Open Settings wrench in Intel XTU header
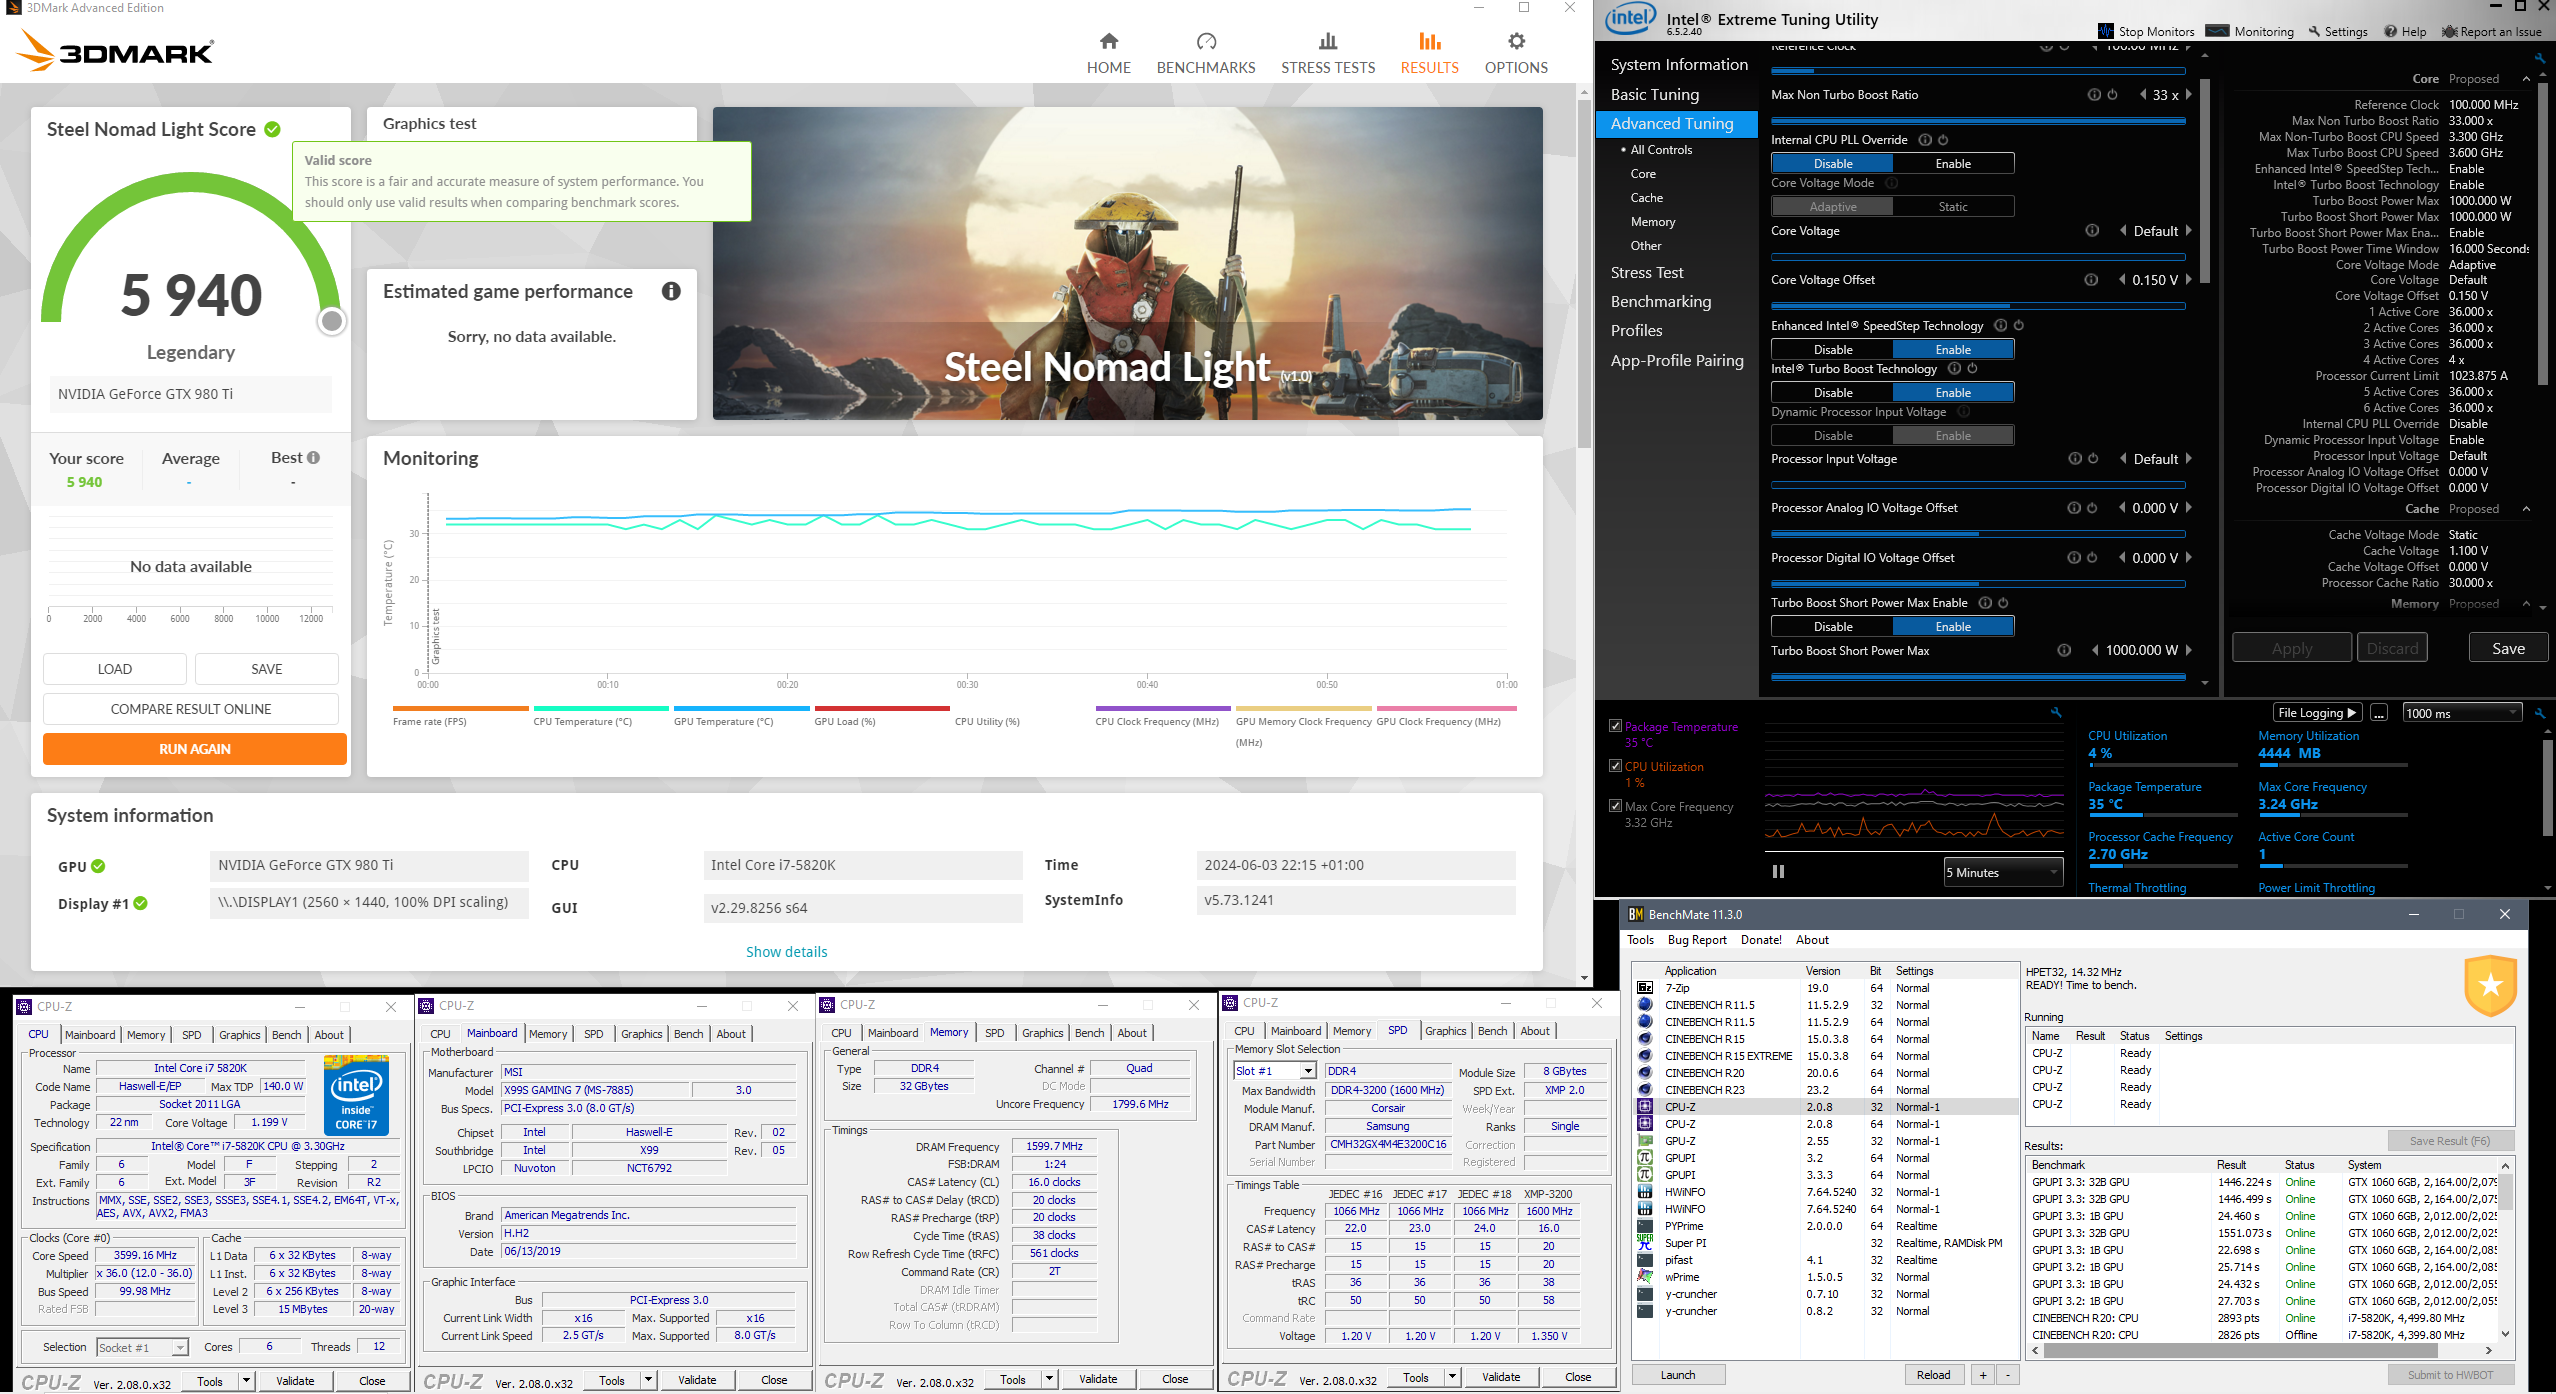Viewport: 2556px width, 1394px height. [x=2314, y=31]
